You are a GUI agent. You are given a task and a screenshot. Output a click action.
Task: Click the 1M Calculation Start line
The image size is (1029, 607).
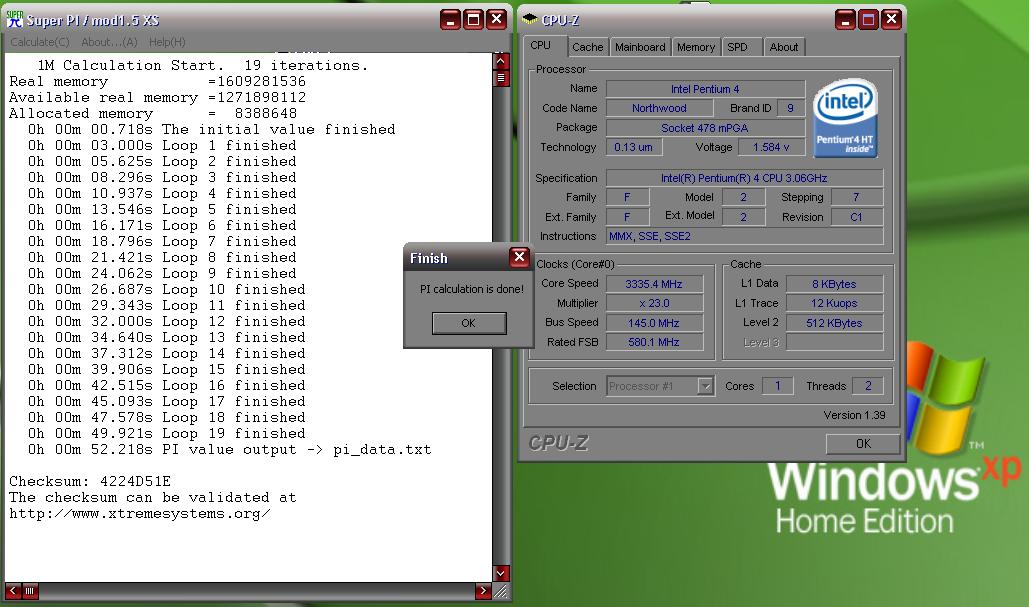[203, 66]
